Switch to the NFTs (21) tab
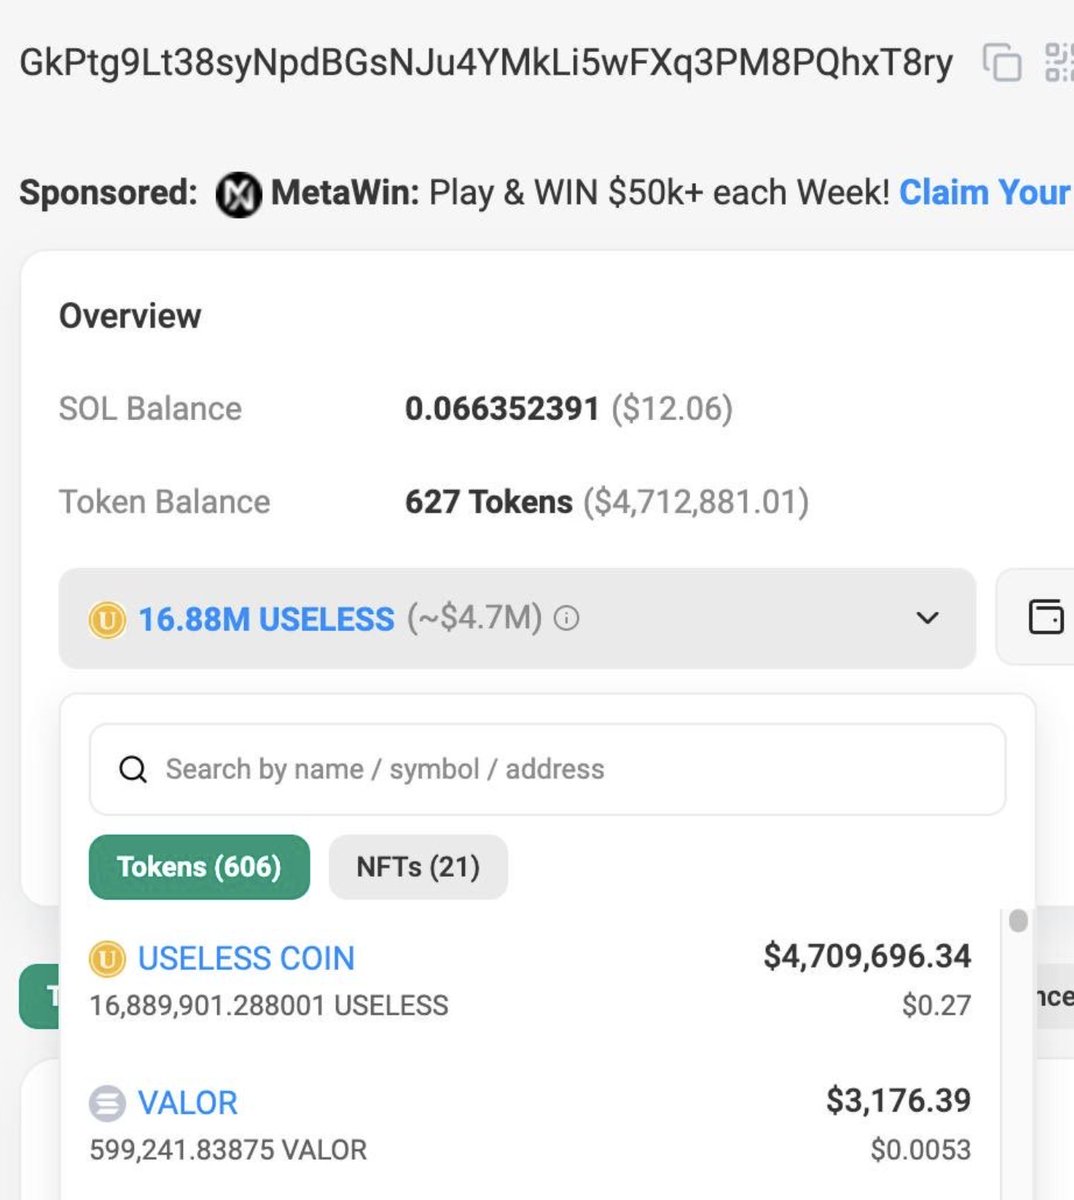The width and height of the screenshot is (1074, 1200). click(x=418, y=866)
